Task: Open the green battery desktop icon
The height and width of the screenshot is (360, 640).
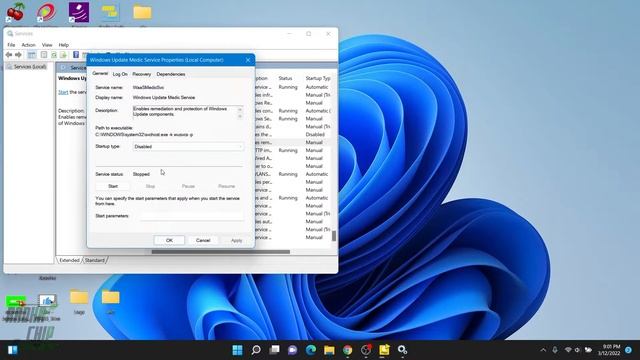Action: coord(16,302)
